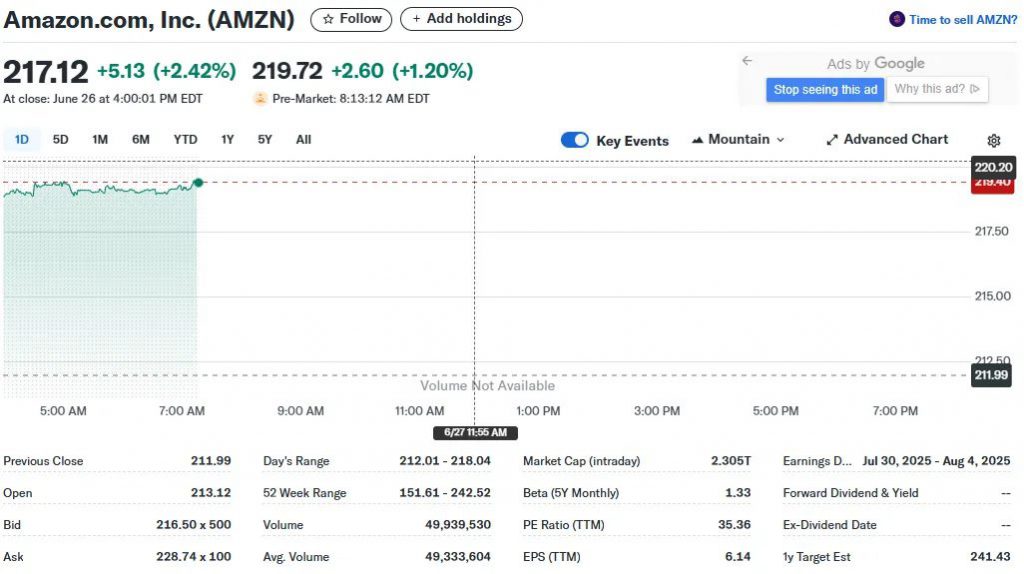Viewport: 1024px width, 574px height.
Task: Click the Advanced Chart expand arrows icon
Action: point(831,140)
